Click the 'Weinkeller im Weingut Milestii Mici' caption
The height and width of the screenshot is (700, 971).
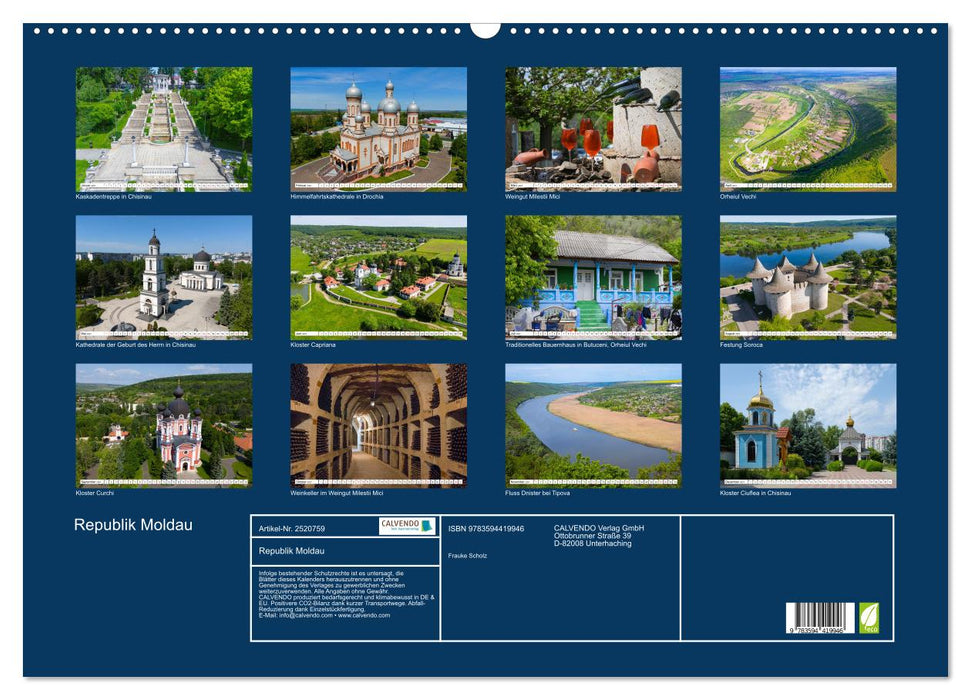[x=337, y=493]
